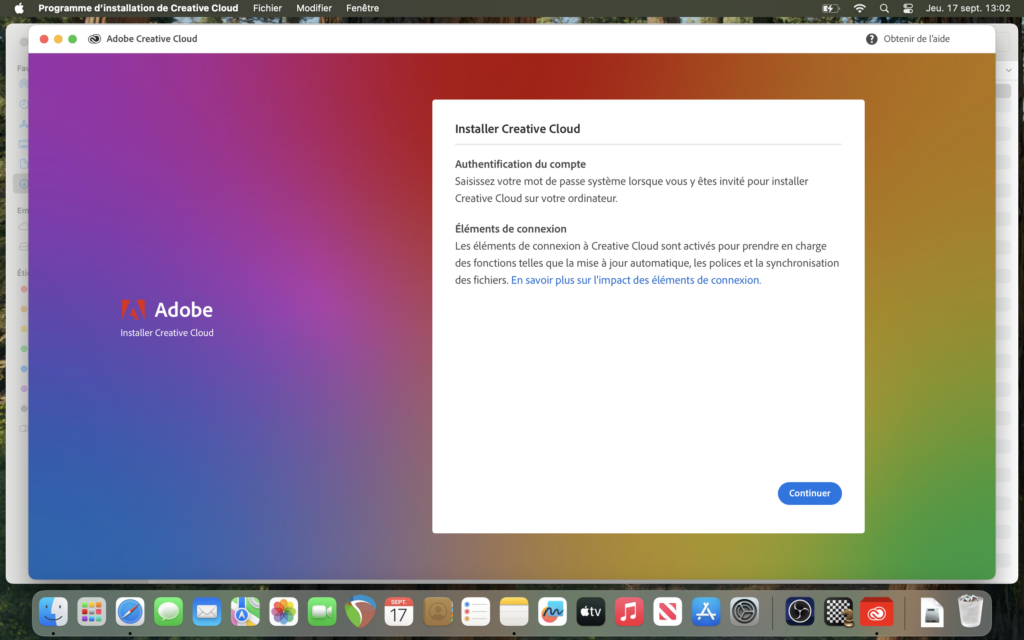Launch Safari from the Dock
Image resolution: width=1024 pixels, height=640 pixels.
(x=130, y=612)
